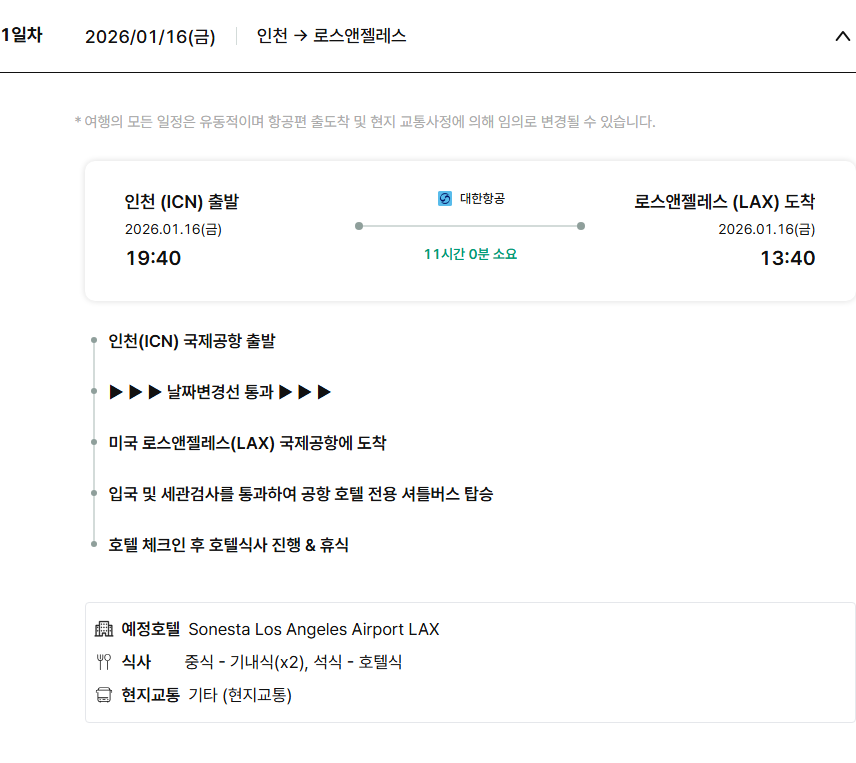
Task: Click the hotel building icon beside 예정호텔
Action: click(x=104, y=630)
